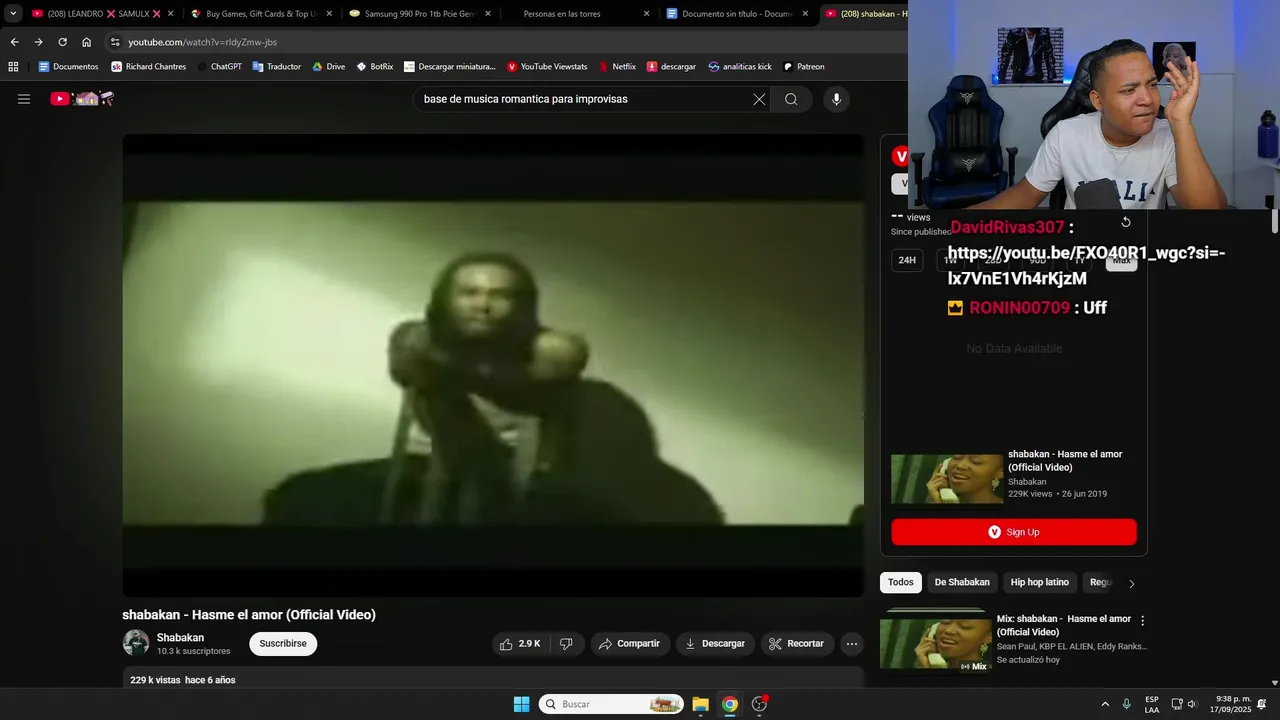Close the Personas en las torres tab
This screenshot has width=1280, height=720.
647,14
